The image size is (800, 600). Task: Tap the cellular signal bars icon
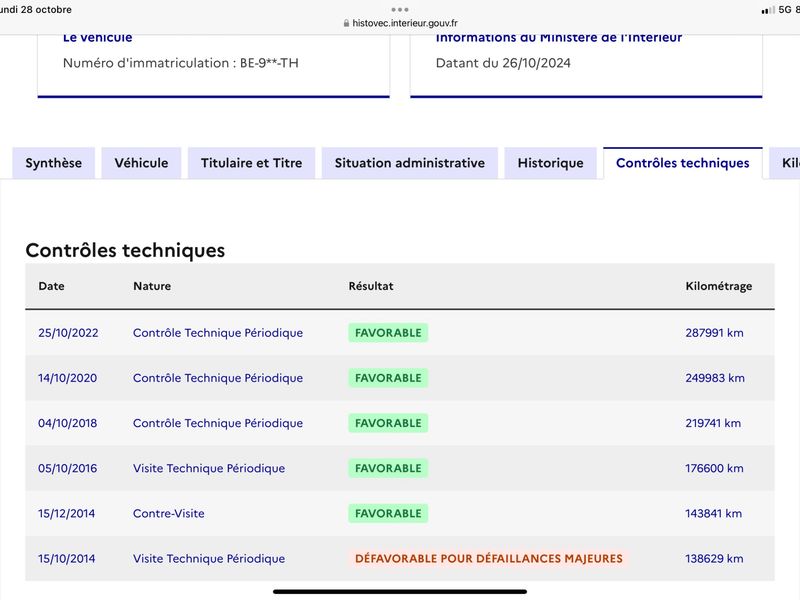[767, 10]
